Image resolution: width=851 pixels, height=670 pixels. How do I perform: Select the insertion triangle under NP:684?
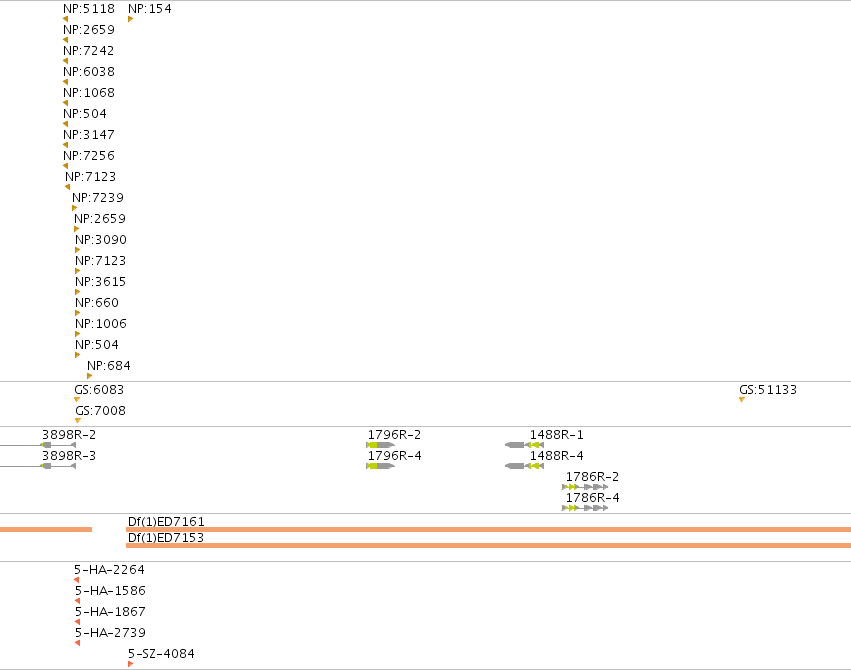point(90,376)
